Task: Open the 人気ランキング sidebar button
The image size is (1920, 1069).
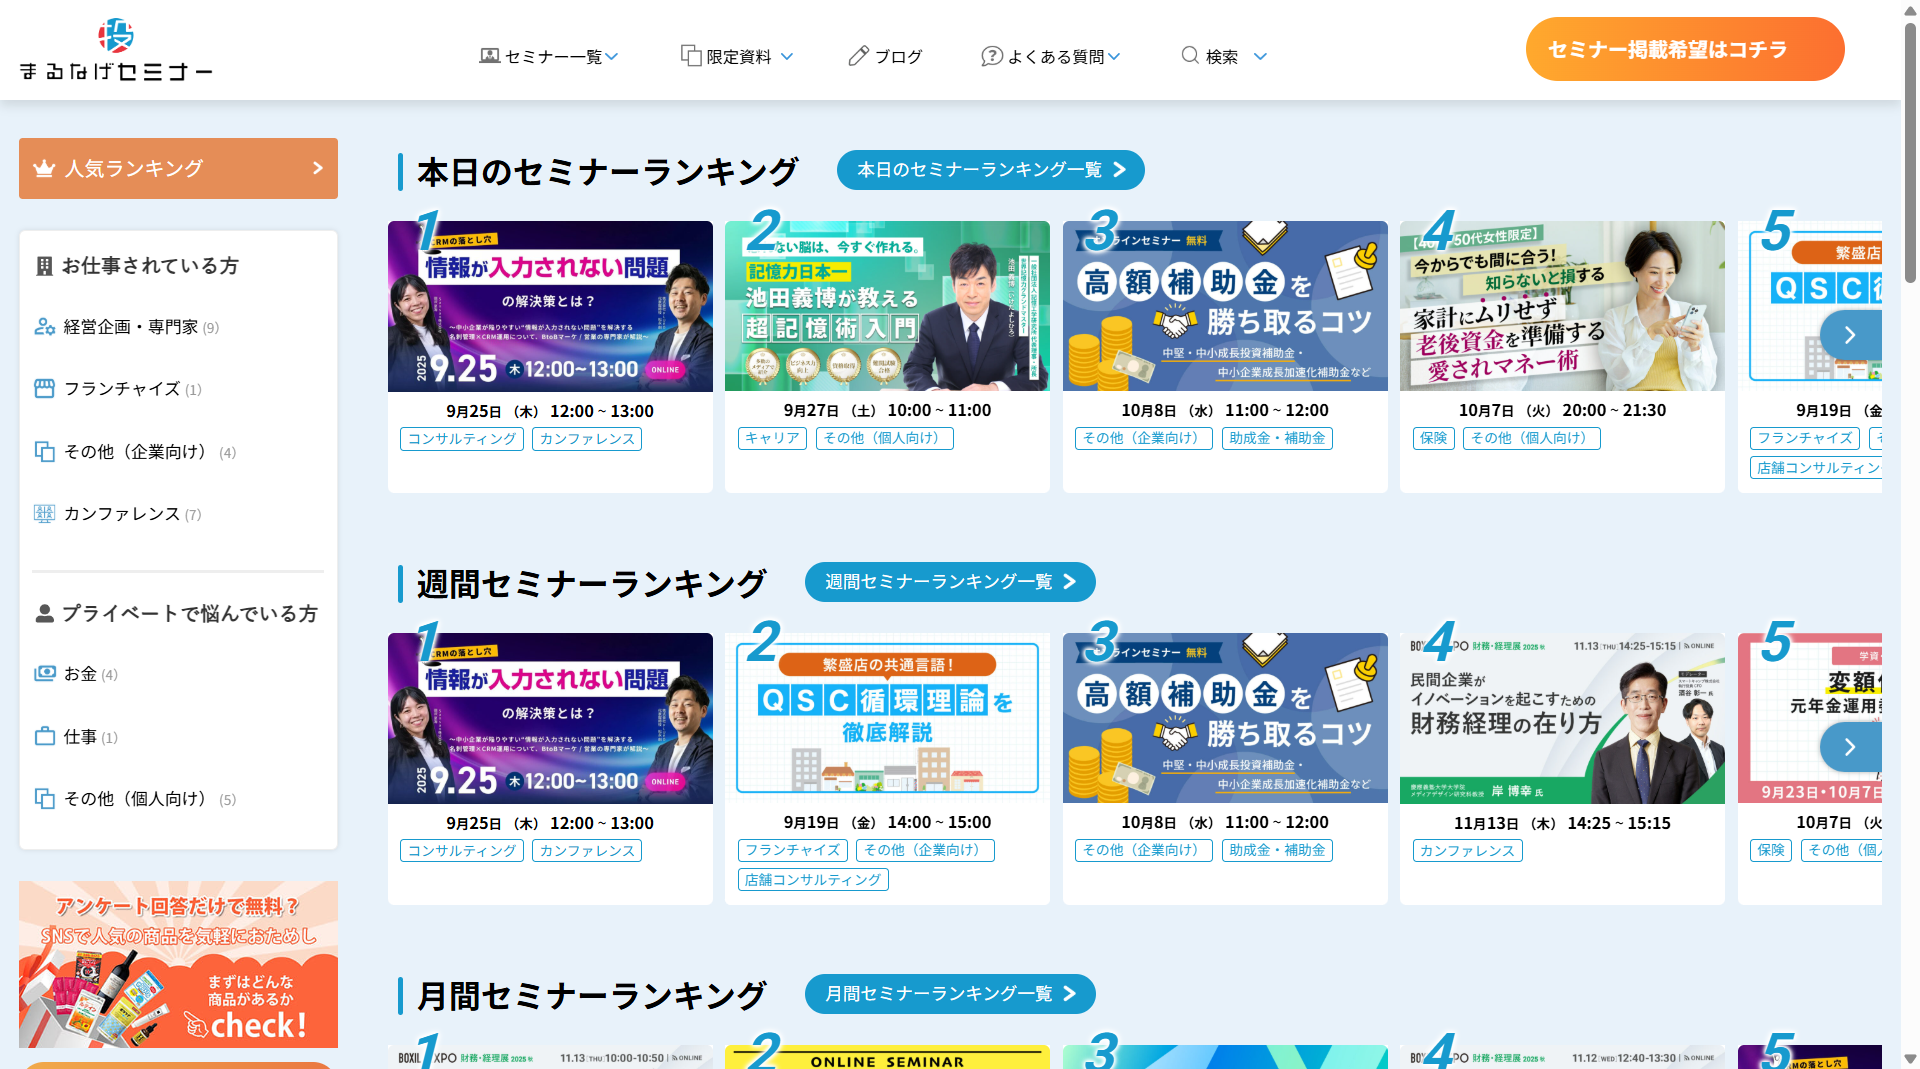Action: coord(178,168)
